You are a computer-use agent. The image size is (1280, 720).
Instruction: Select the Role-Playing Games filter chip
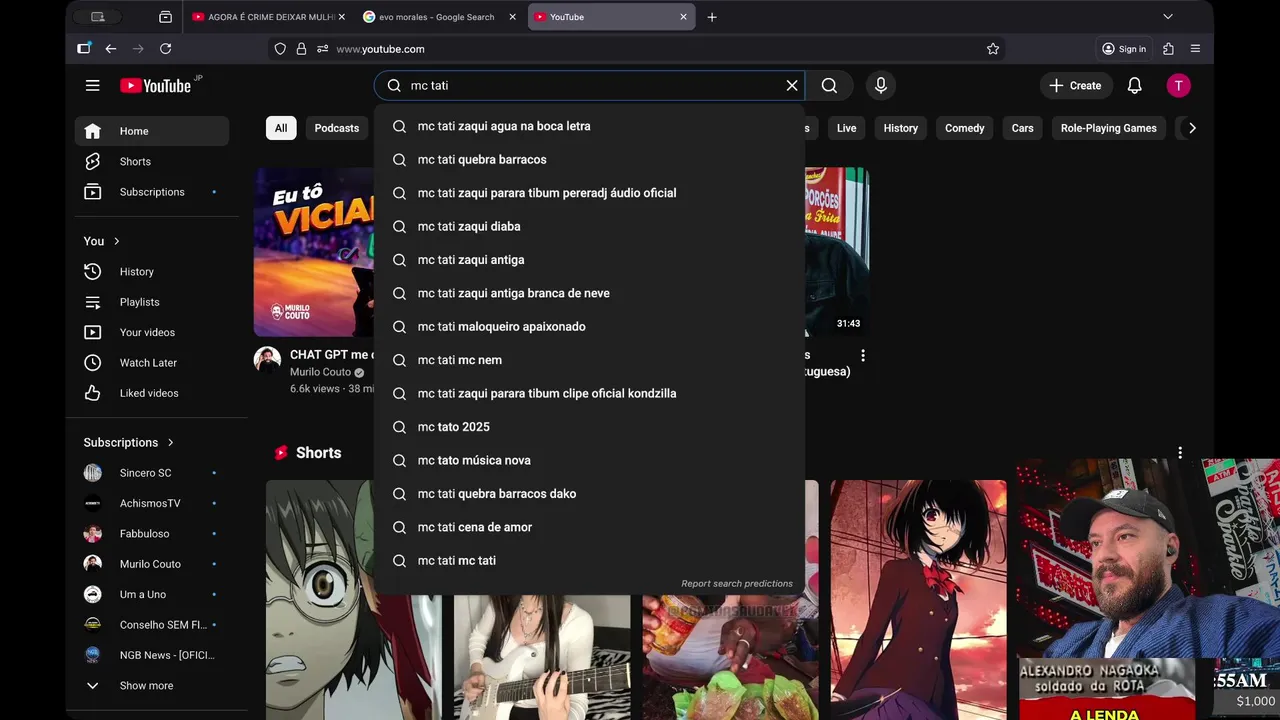click(x=1108, y=128)
